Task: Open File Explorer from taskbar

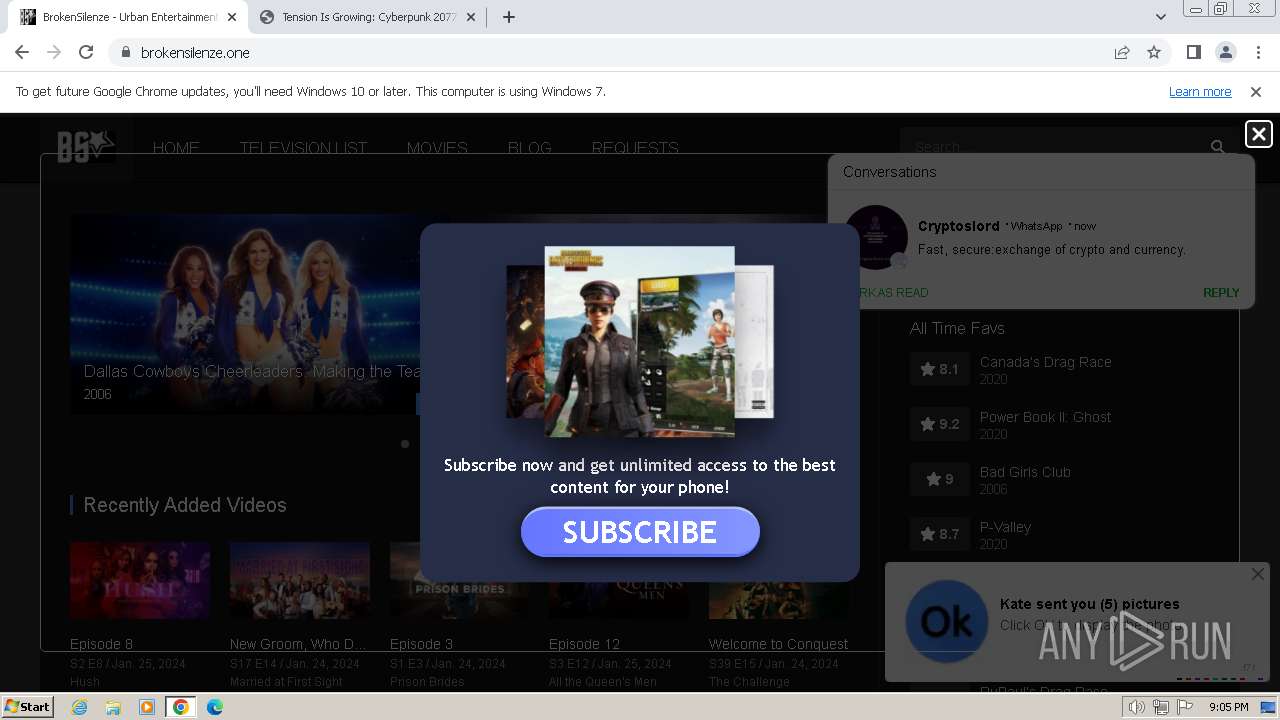Action: 113,707
